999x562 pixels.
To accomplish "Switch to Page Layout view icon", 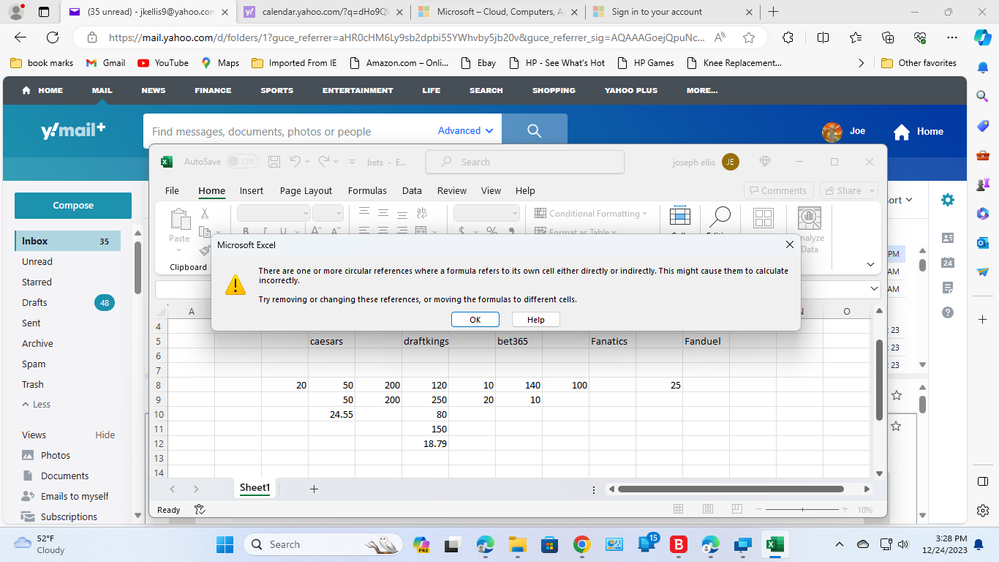I will 708,509.
